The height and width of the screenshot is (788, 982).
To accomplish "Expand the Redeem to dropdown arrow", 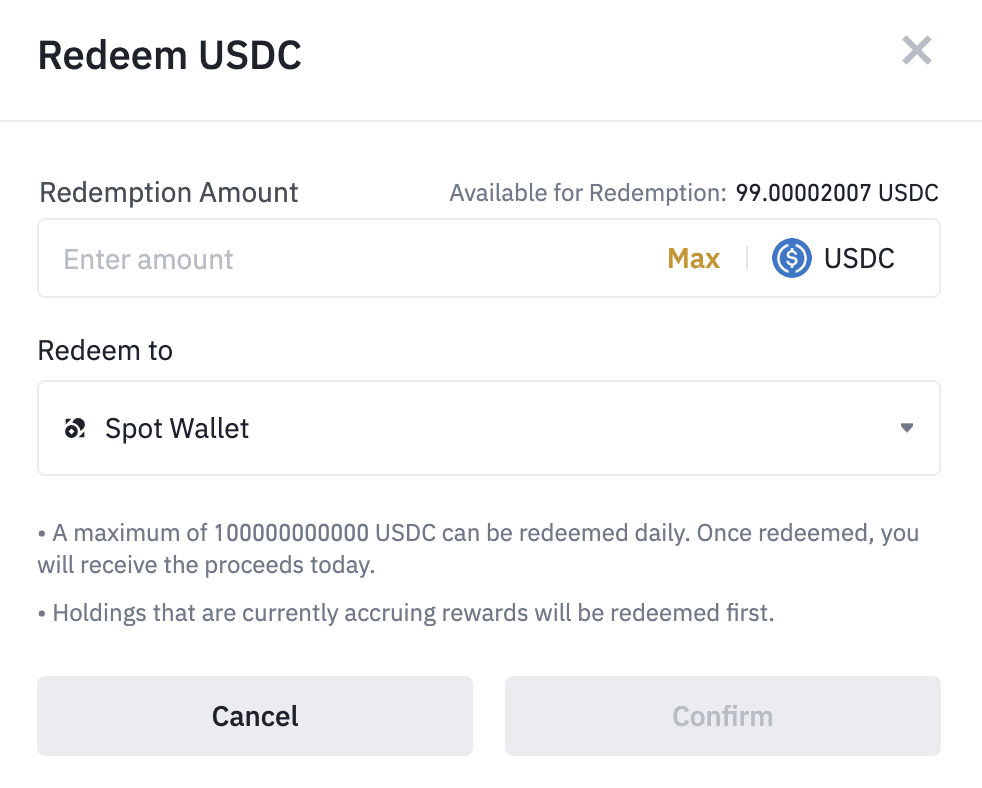I will [x=906, y=428].
